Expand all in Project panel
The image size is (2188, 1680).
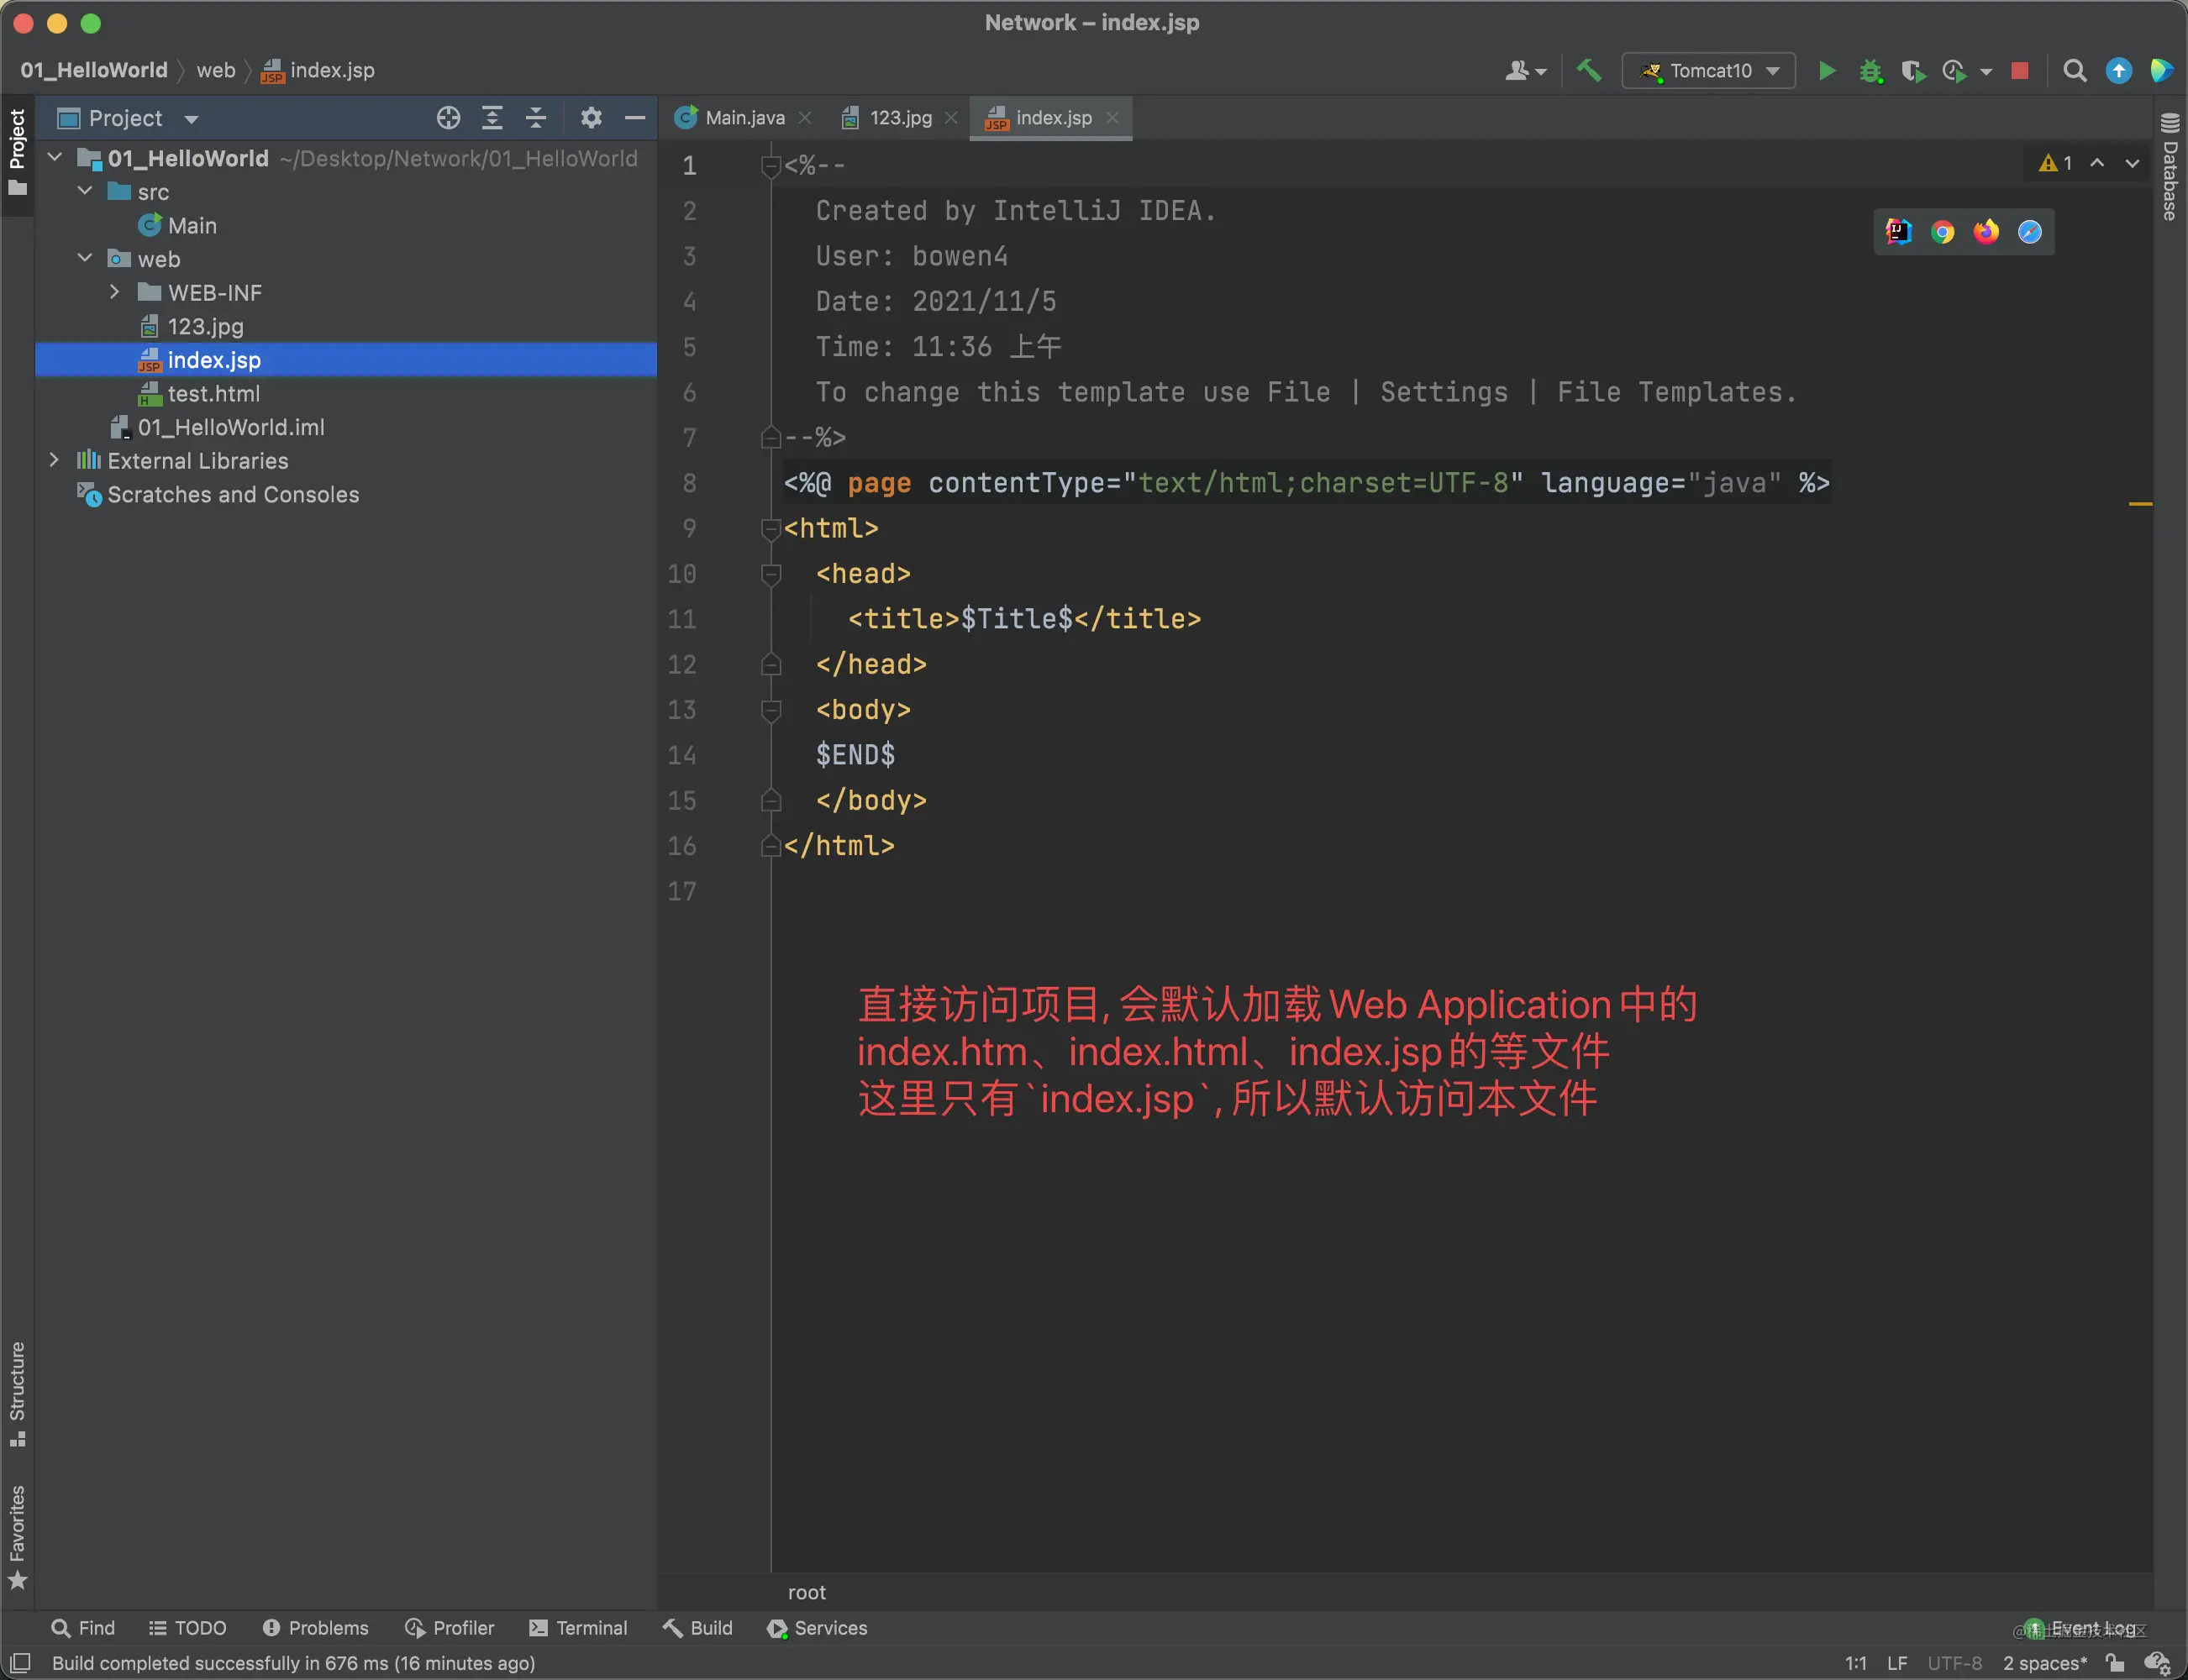coord(492,118)
